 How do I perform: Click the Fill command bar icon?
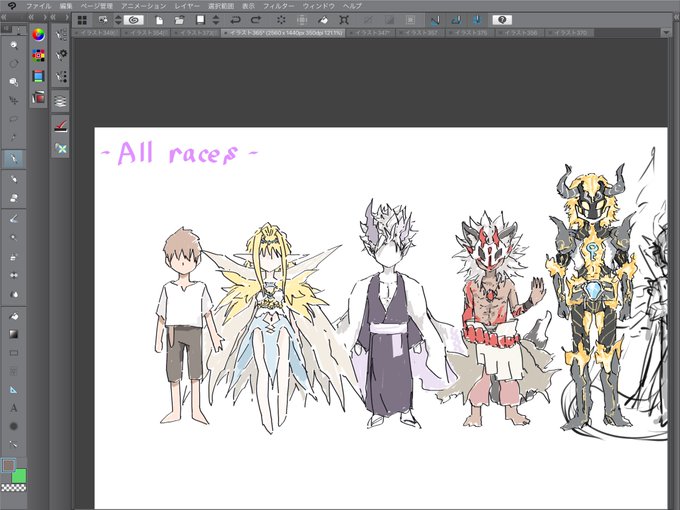pos(323,20)
